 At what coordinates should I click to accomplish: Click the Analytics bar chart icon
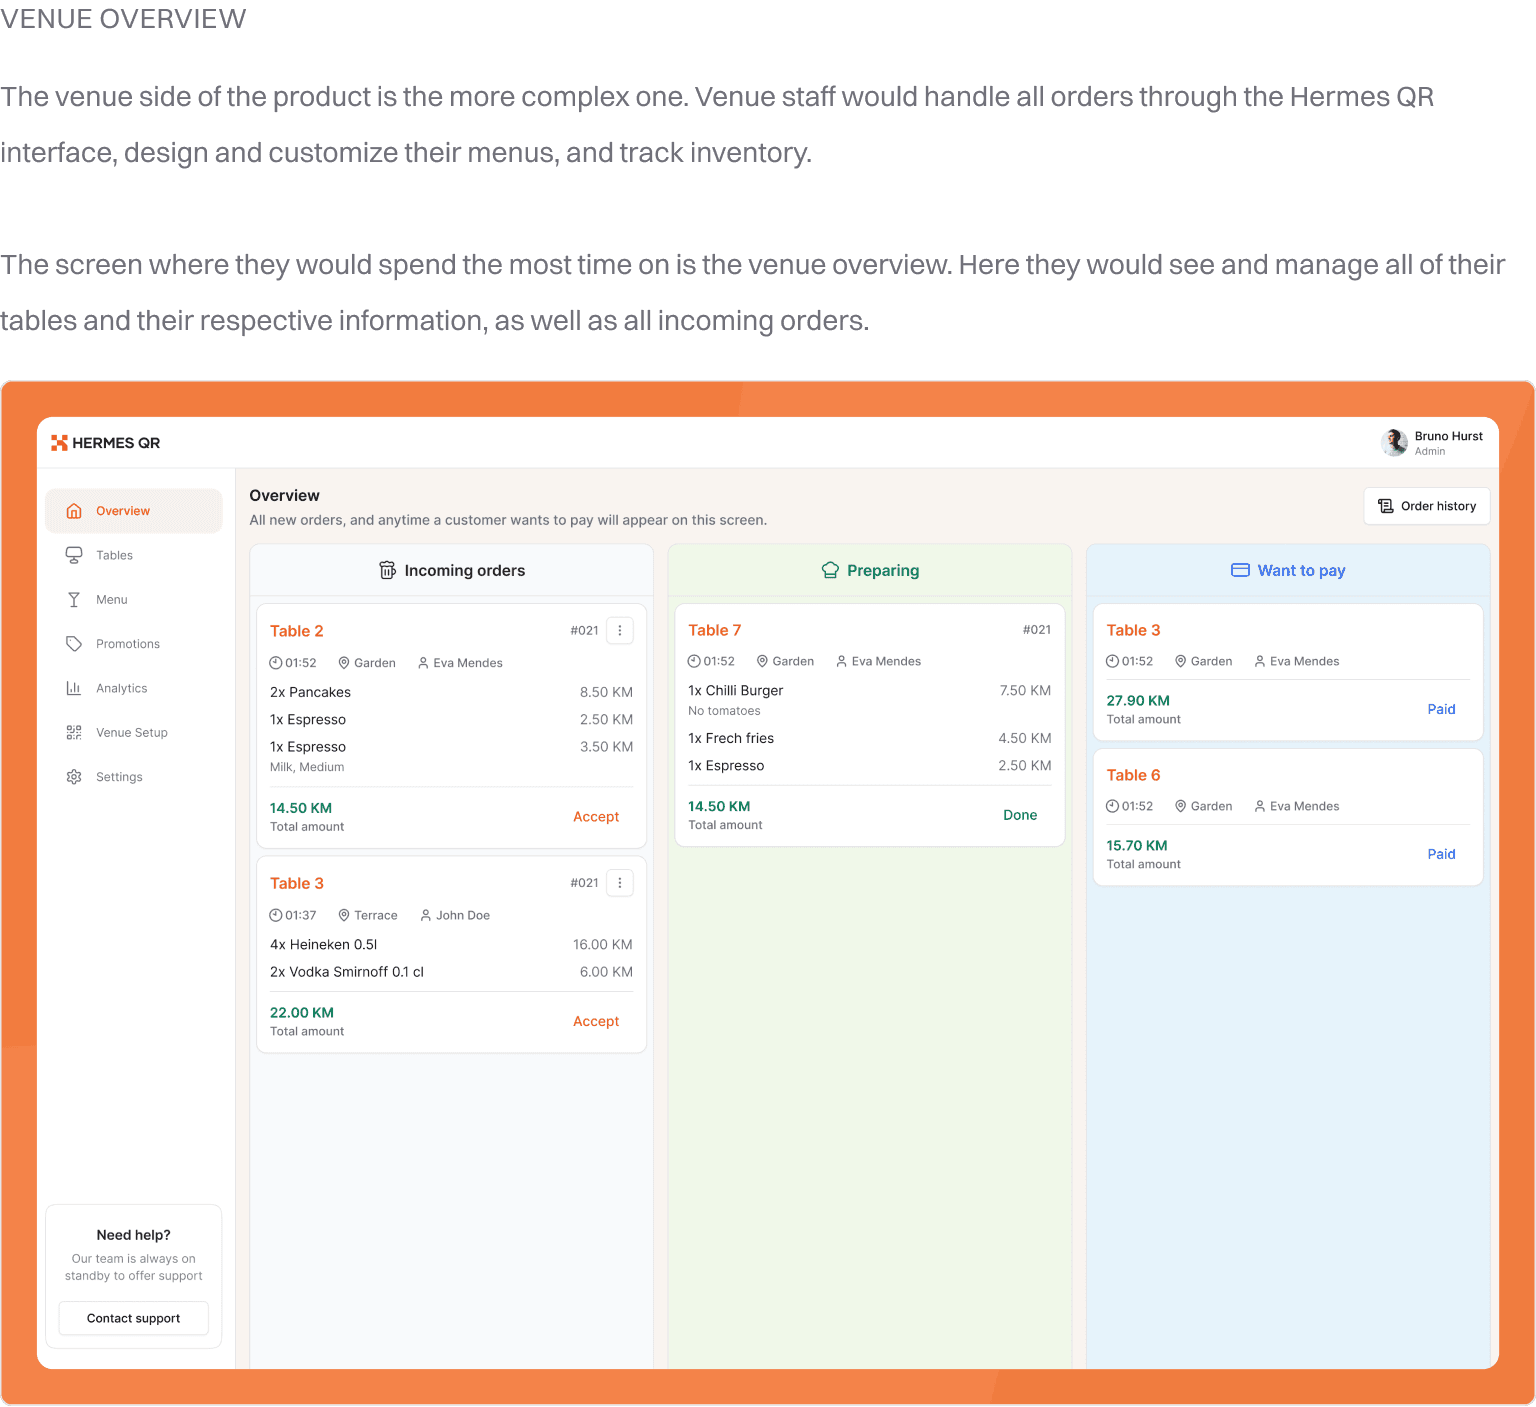pos(74,688)
